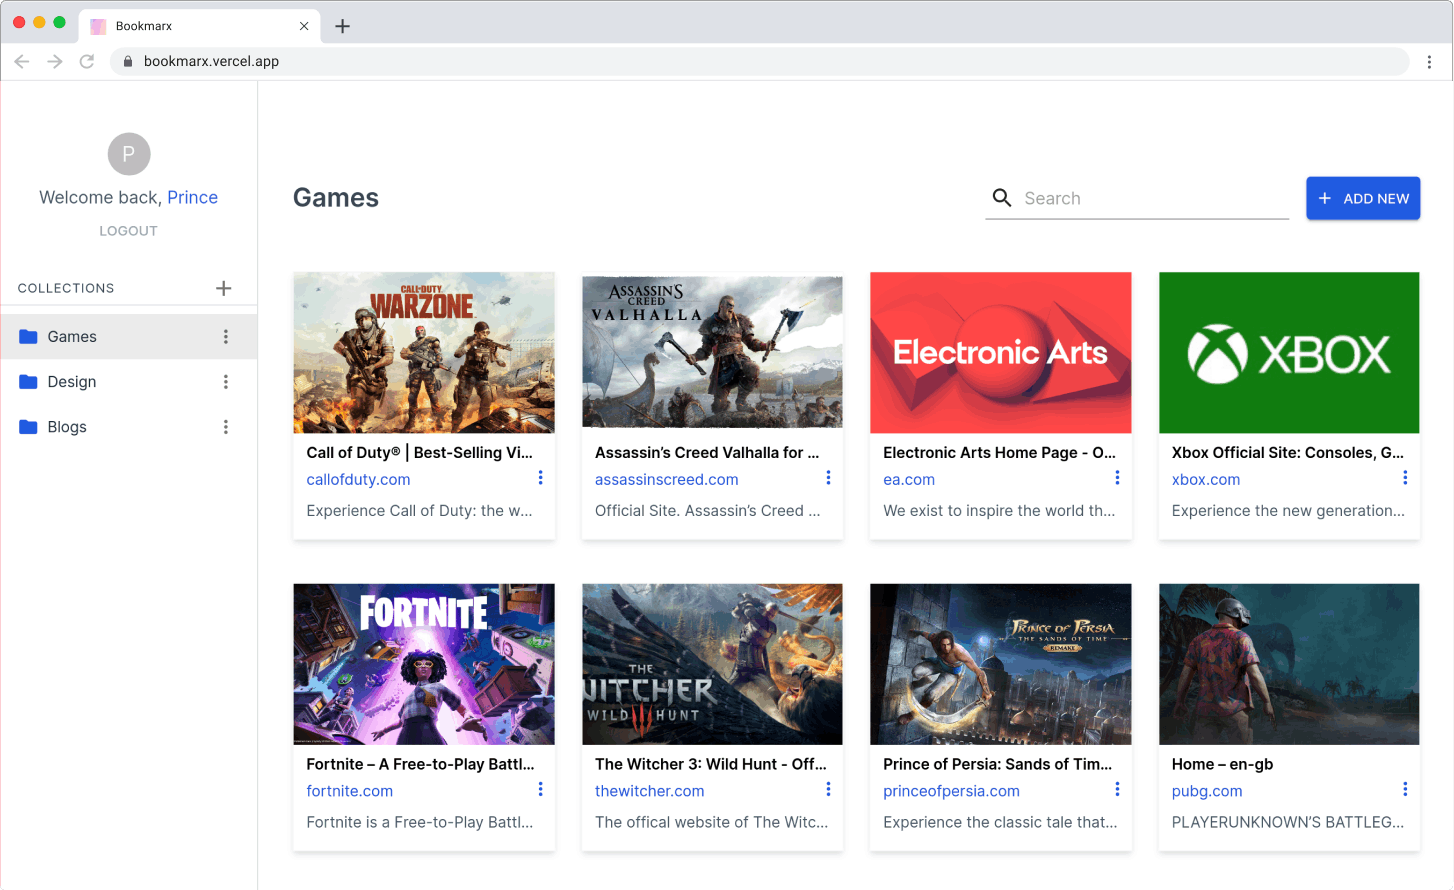This screenshot has width=1454, height=890.
Task: Click the green Xbox thumbnail
Action: tap(1289, 353)
